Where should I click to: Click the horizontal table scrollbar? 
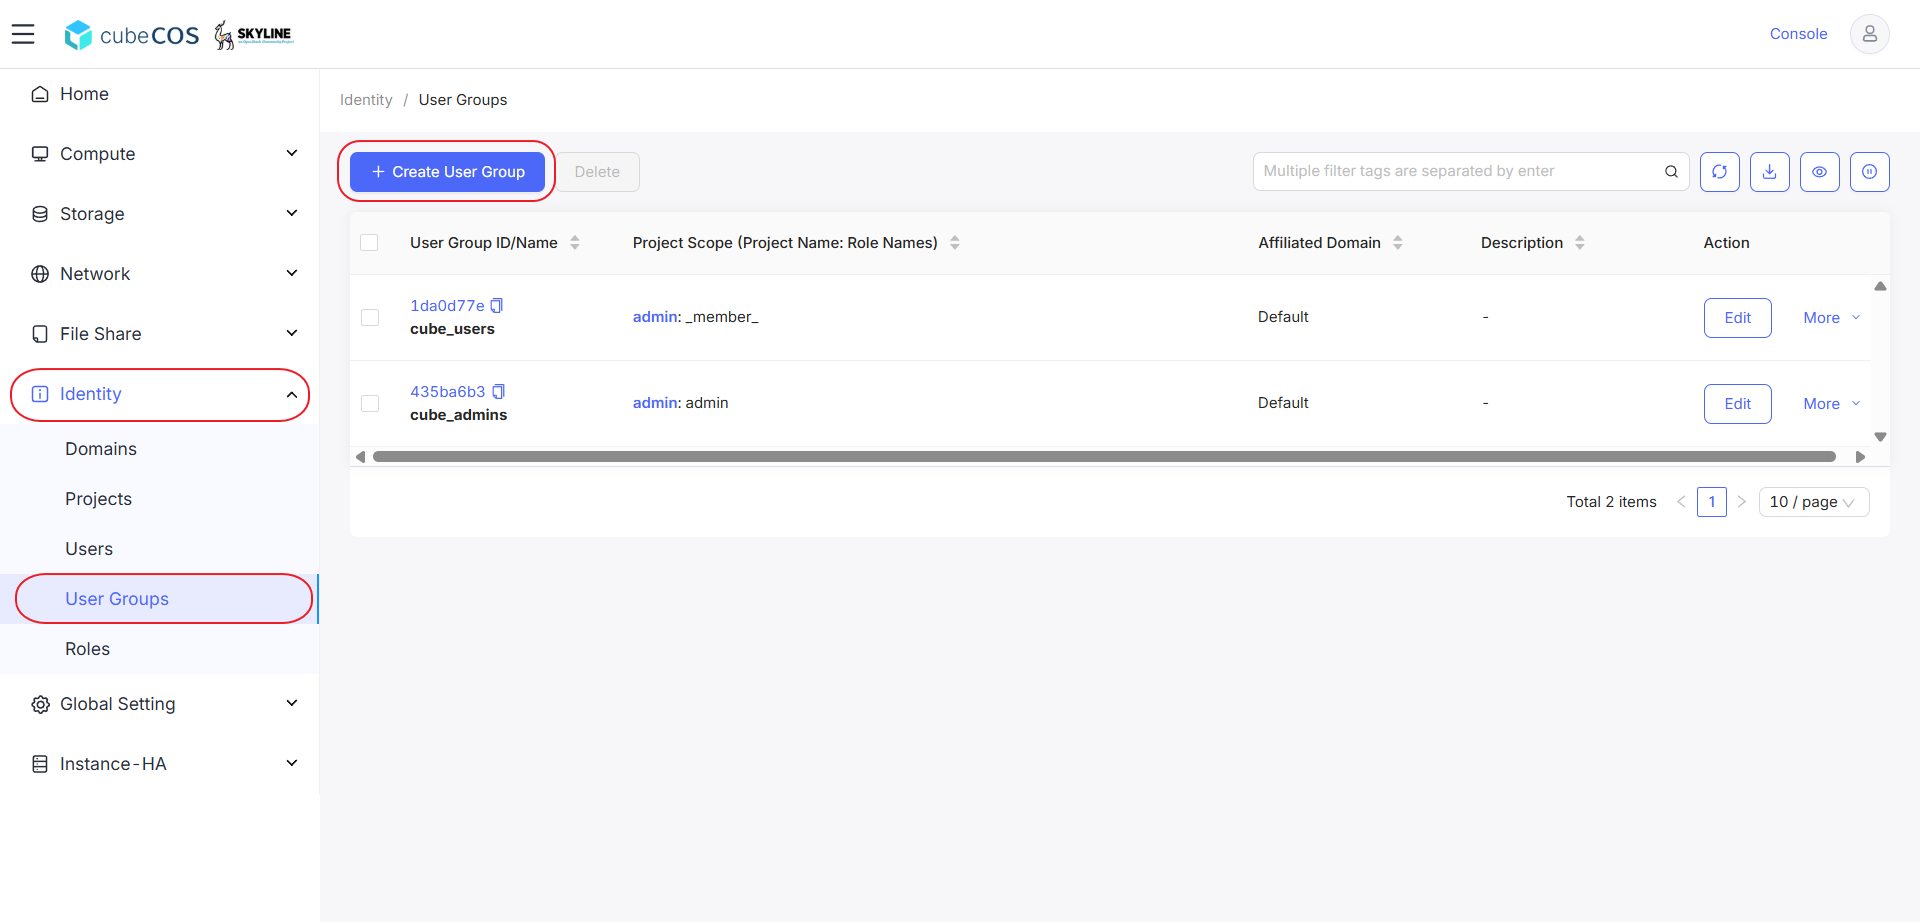tap(1104, 457)
